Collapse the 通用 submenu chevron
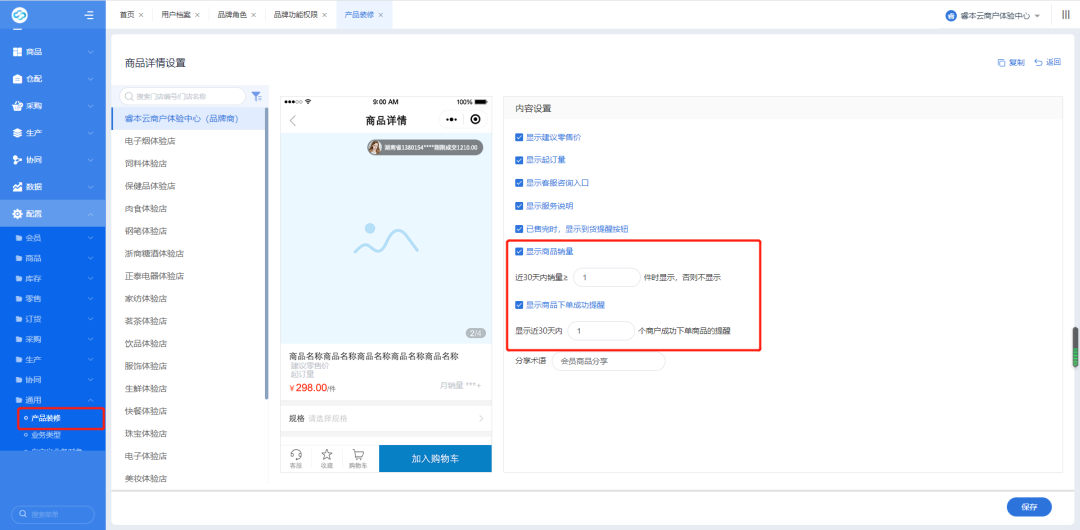 click(x=91, y=400)
